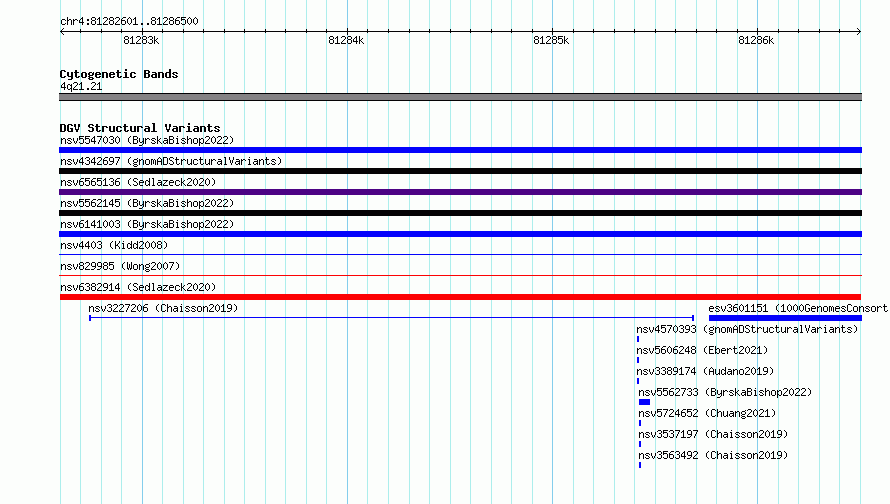The width and height of the screenshot is (890, 504).
Task: Select the nsv3227206 blue span line
Action: pos(392,318)
